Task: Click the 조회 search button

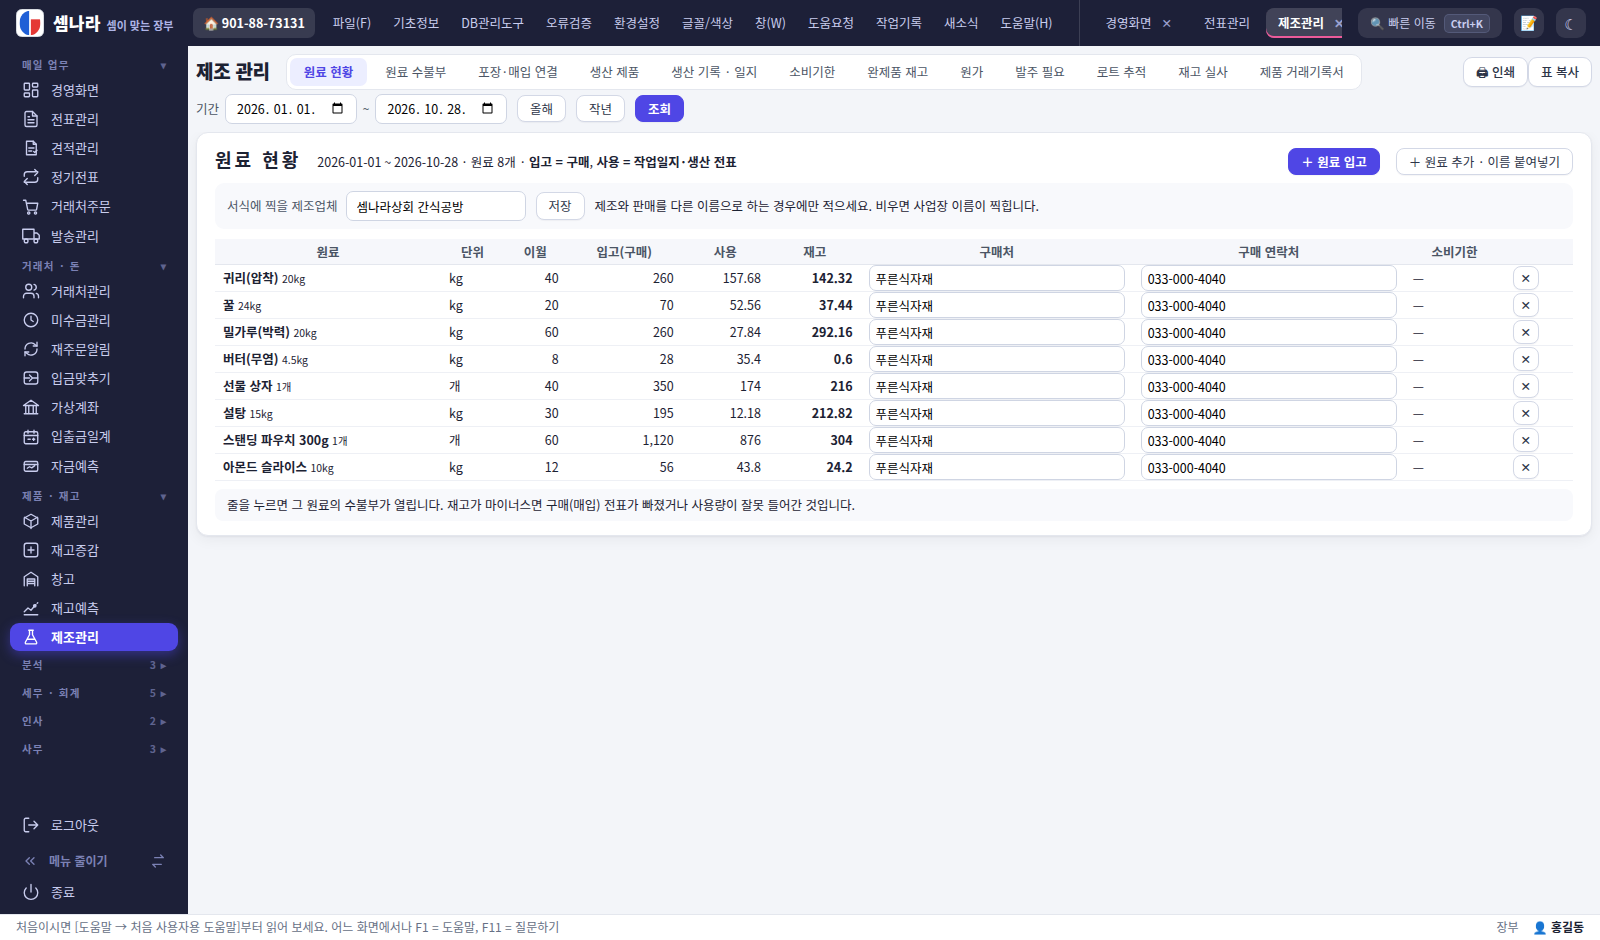Action: (659, 109)
